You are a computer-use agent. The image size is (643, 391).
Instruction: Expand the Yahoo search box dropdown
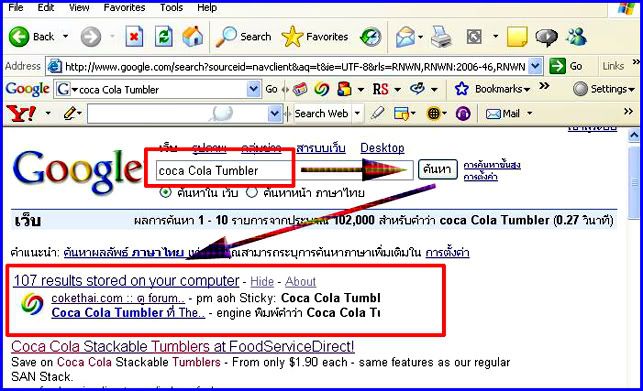click(x=274, y=113)
